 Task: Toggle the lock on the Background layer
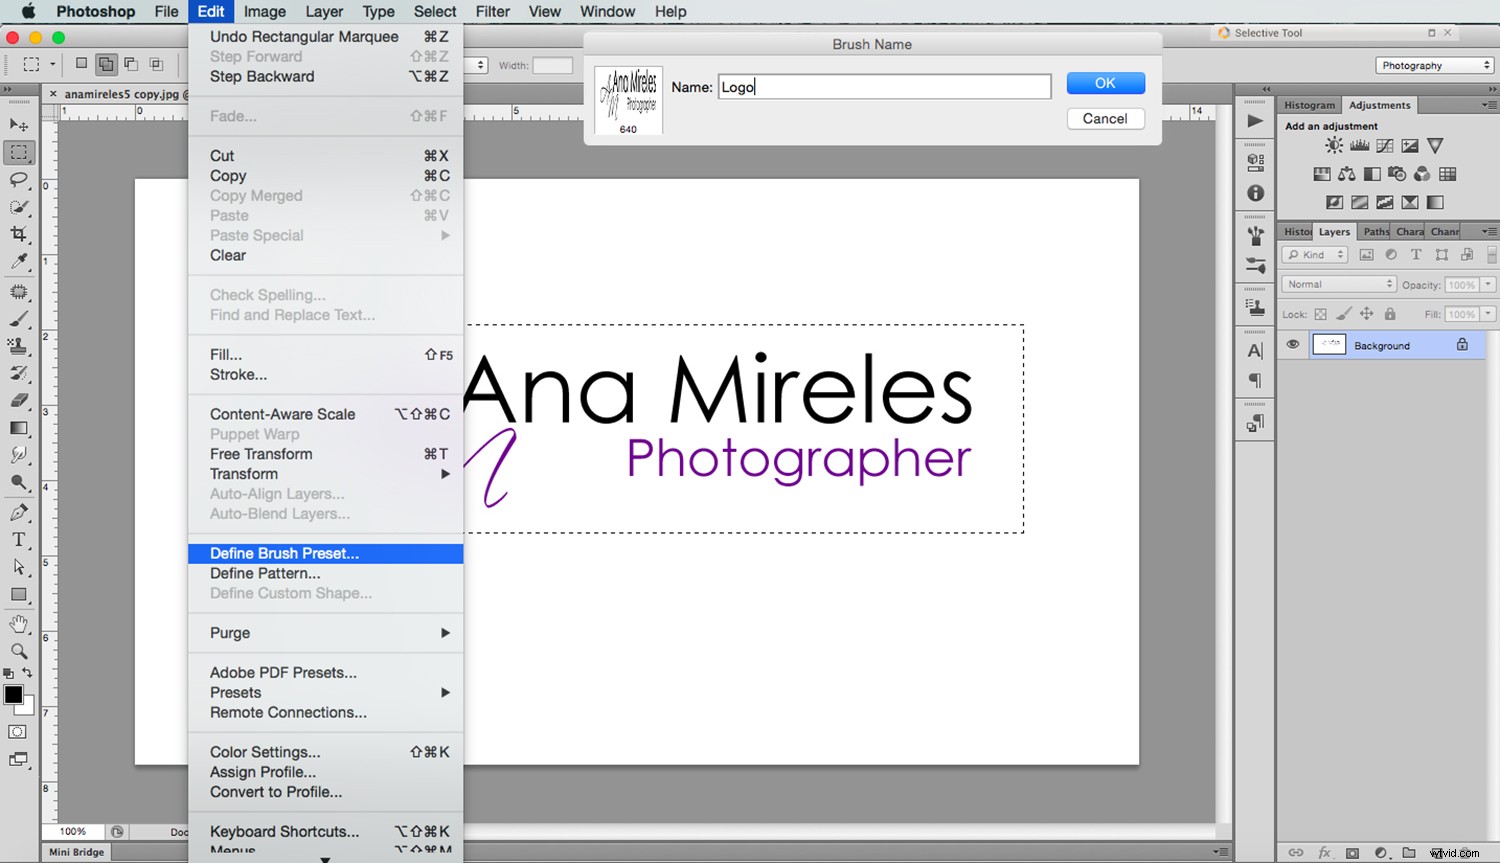[1462, 344]
